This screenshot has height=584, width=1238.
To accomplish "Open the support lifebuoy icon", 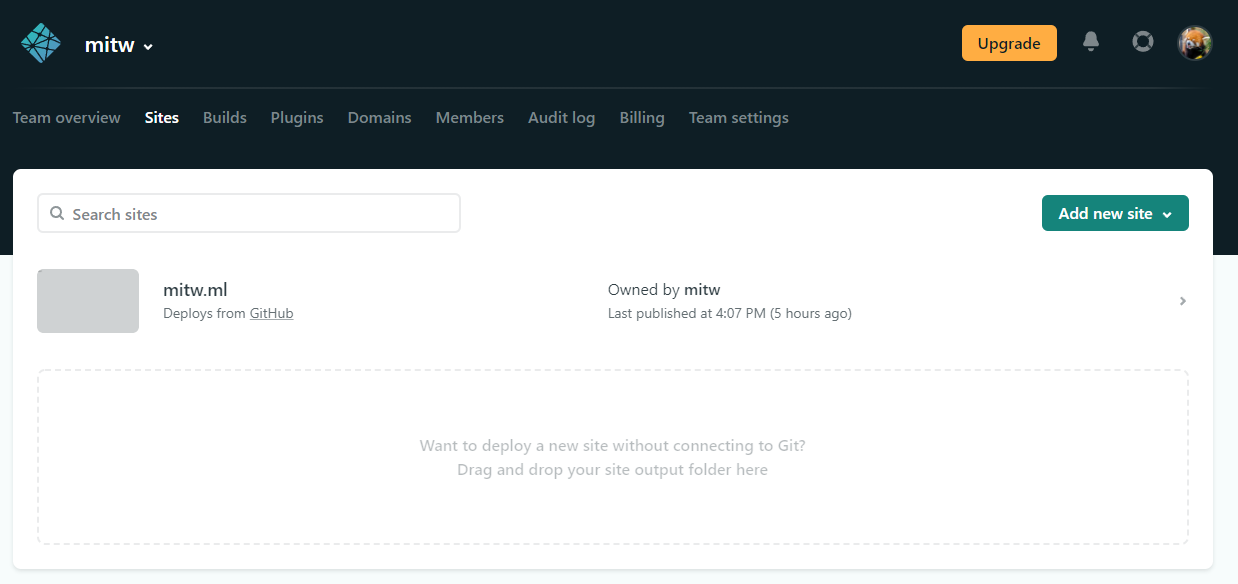I will click(x=1142, y=42).
